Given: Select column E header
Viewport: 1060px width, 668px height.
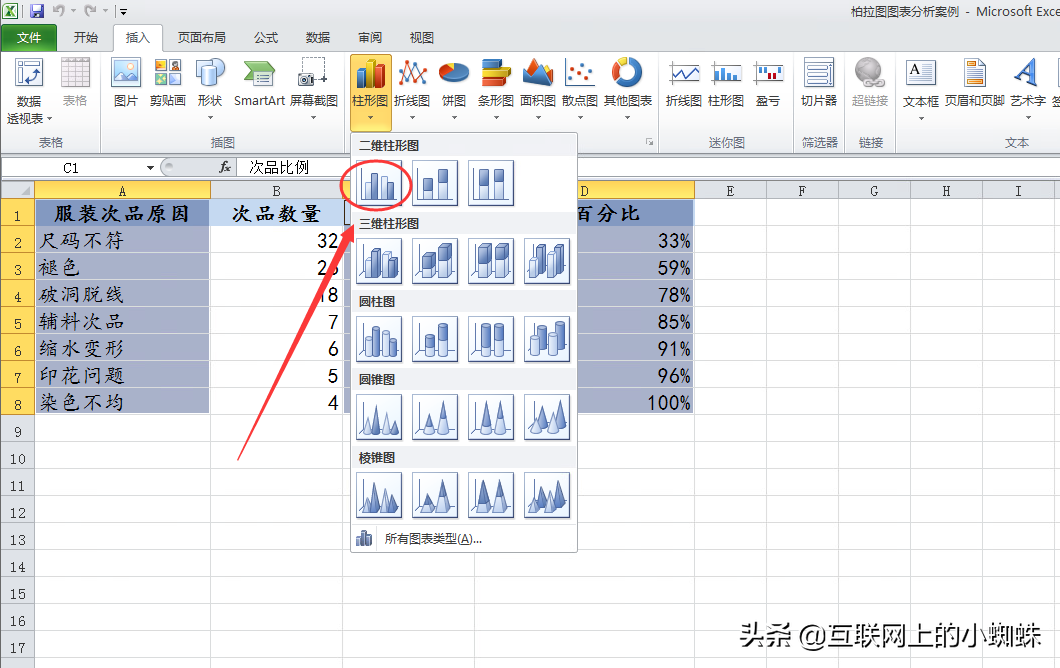Looking at the screenshot, I should click(730, 191).
